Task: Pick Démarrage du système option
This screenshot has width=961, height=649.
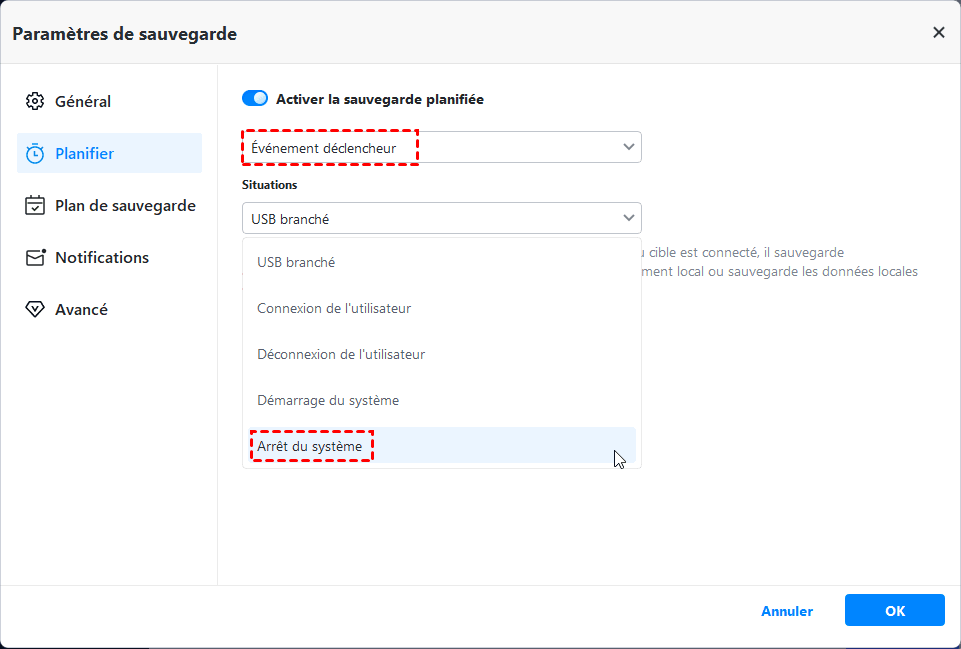Action: click(328, 400)
